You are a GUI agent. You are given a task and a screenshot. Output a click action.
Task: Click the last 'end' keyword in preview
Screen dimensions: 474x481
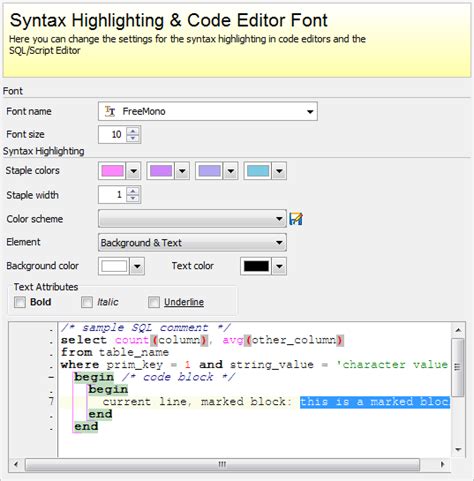tap(86, 426)
